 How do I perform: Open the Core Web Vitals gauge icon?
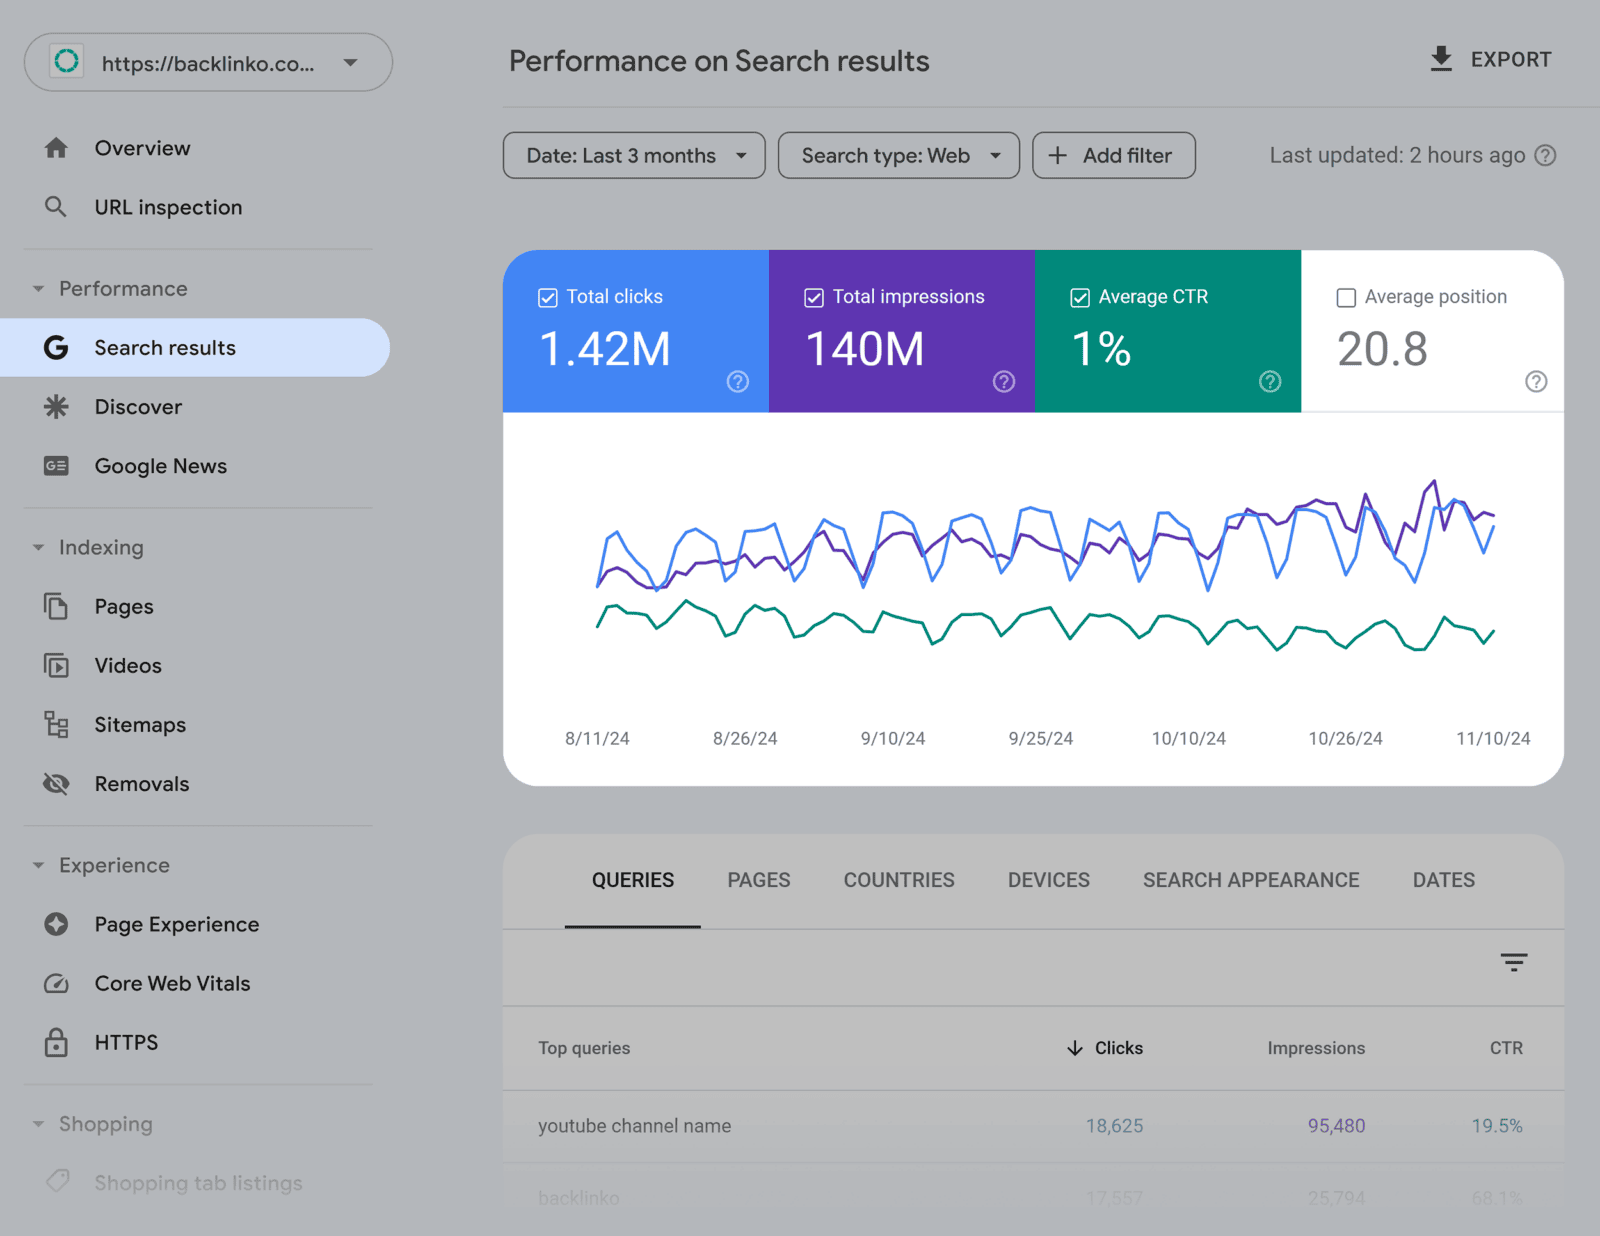tap(56, 983)
